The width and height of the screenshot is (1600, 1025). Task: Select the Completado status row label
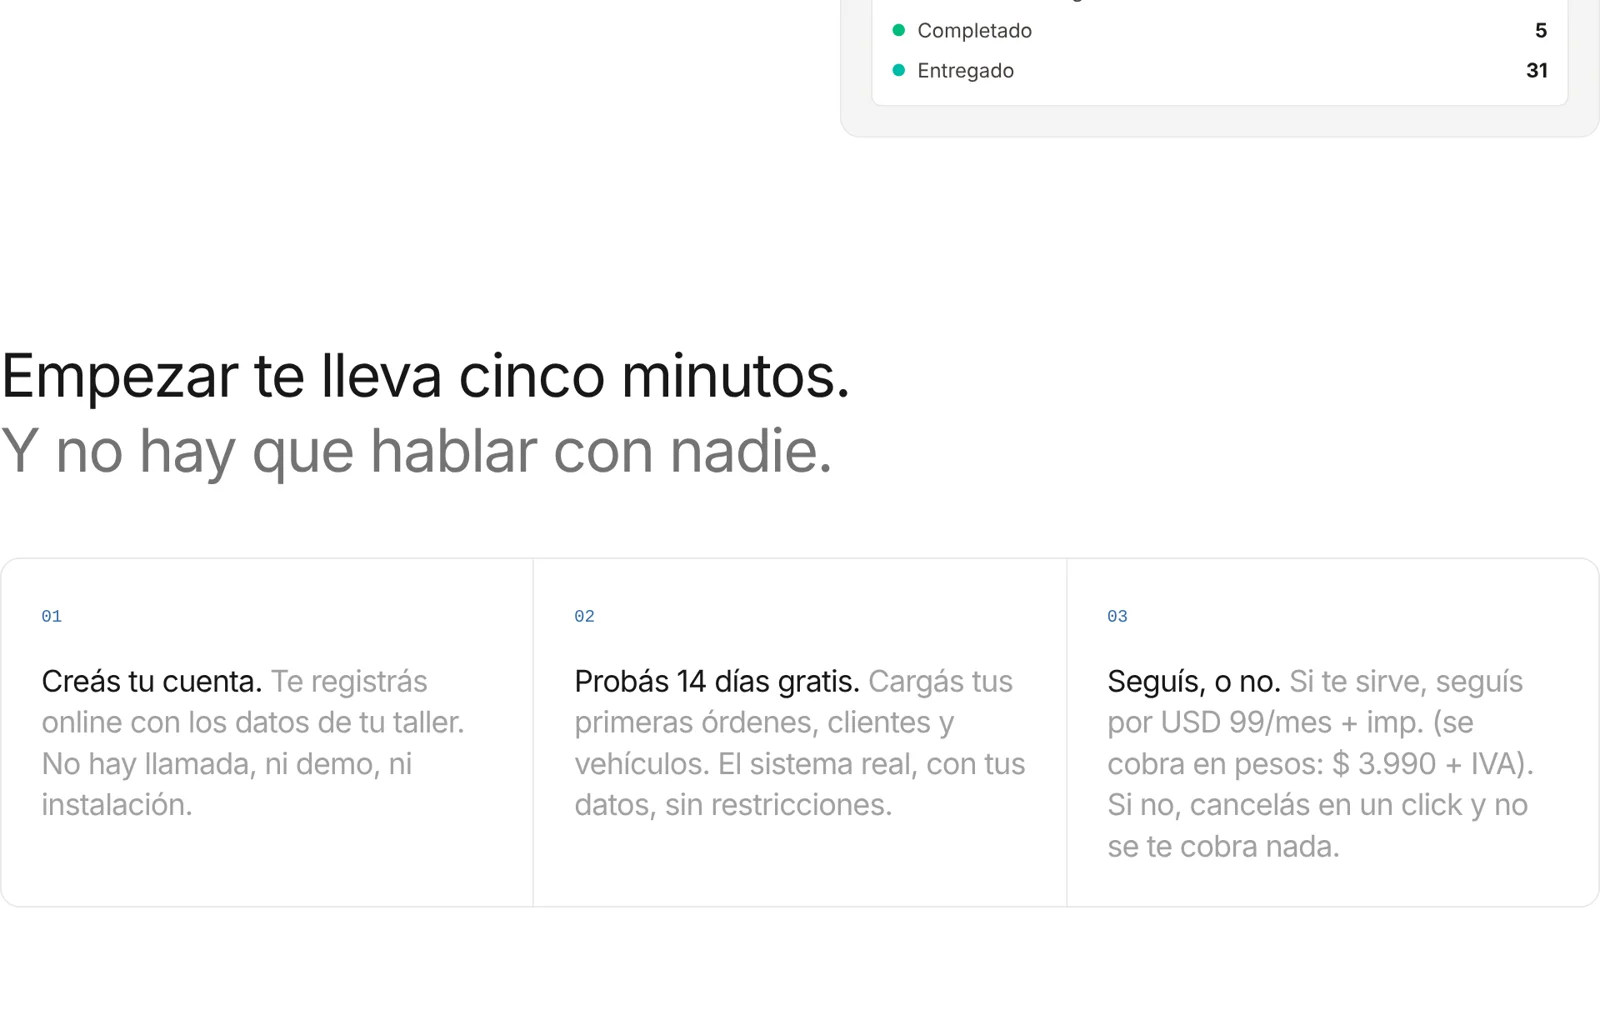click(x=974, y=31)
